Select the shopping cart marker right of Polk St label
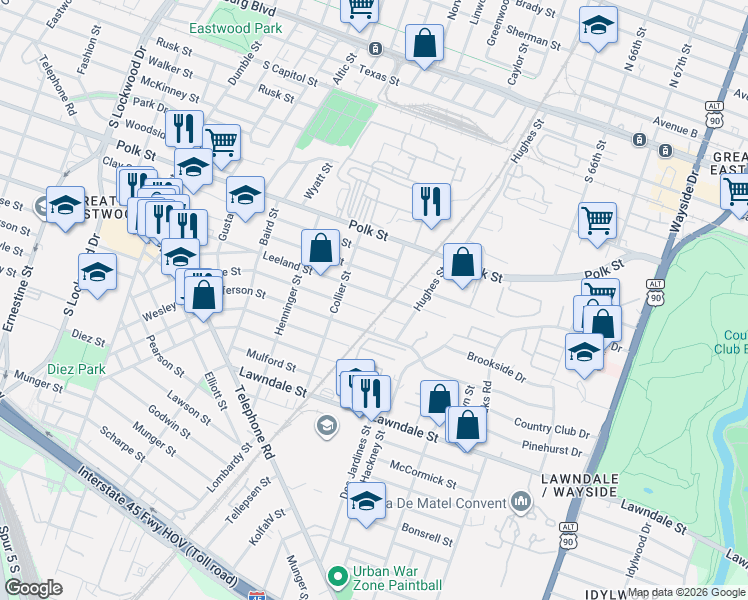The height and width of the screenshot is (600, 748). tap(601, 290)
